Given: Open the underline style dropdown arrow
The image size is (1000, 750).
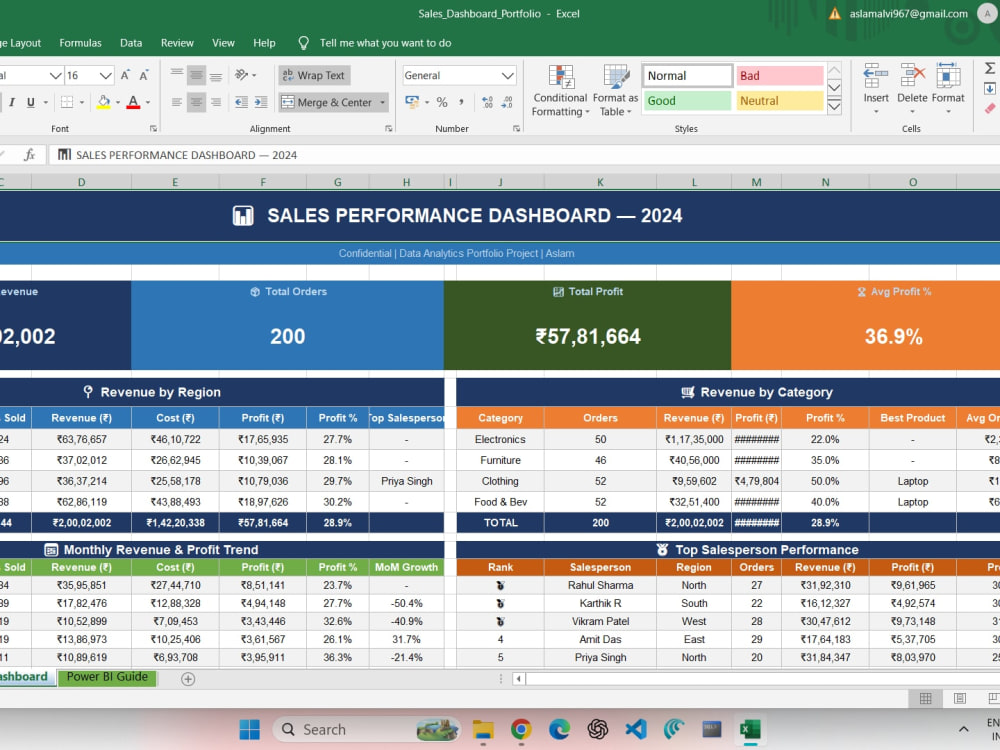Looking at the screenshot, I should tap(45, 102).
